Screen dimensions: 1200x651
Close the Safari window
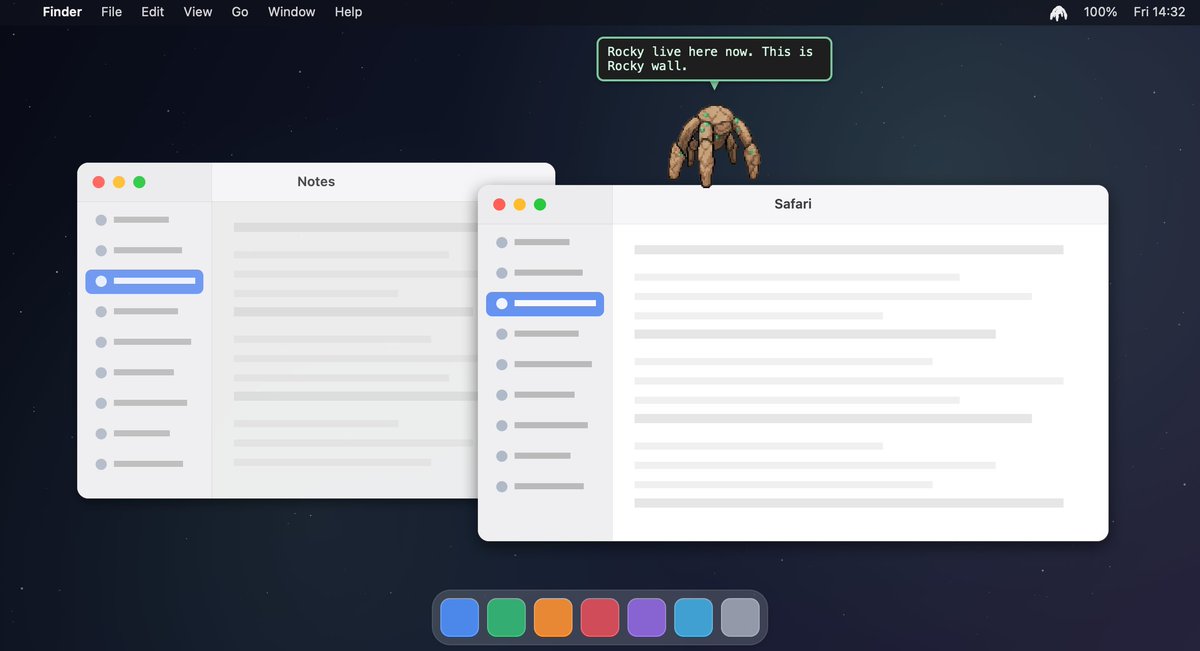(499, 204)
